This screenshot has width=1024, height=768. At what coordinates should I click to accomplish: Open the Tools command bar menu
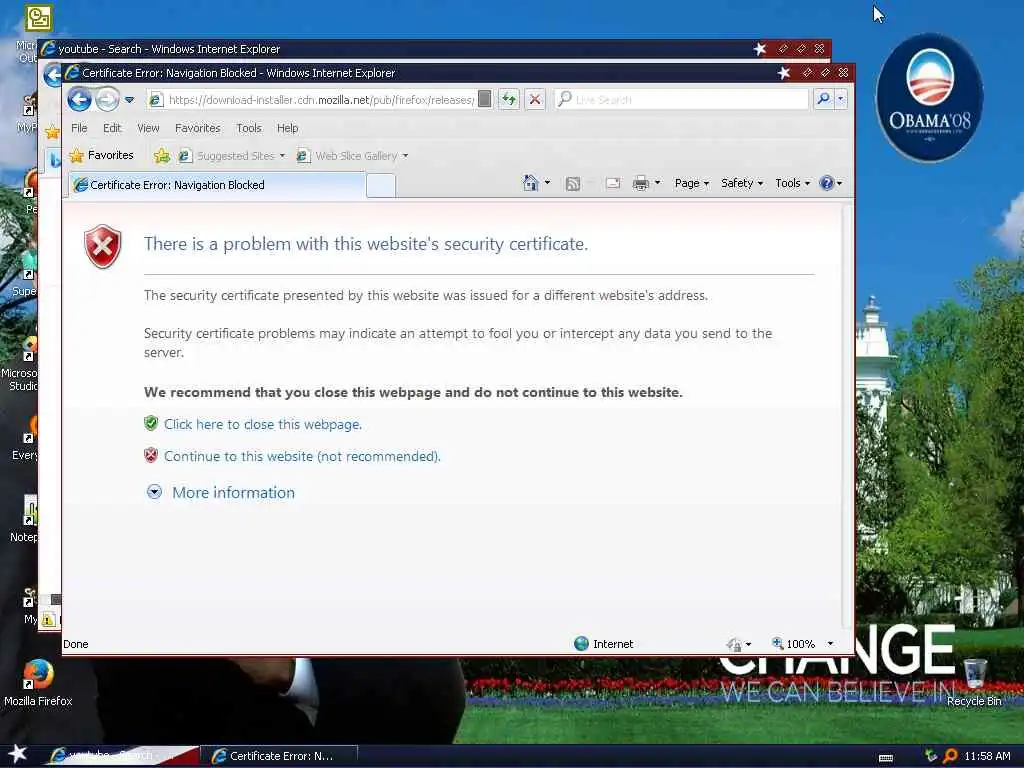click(x=792, y=184)
